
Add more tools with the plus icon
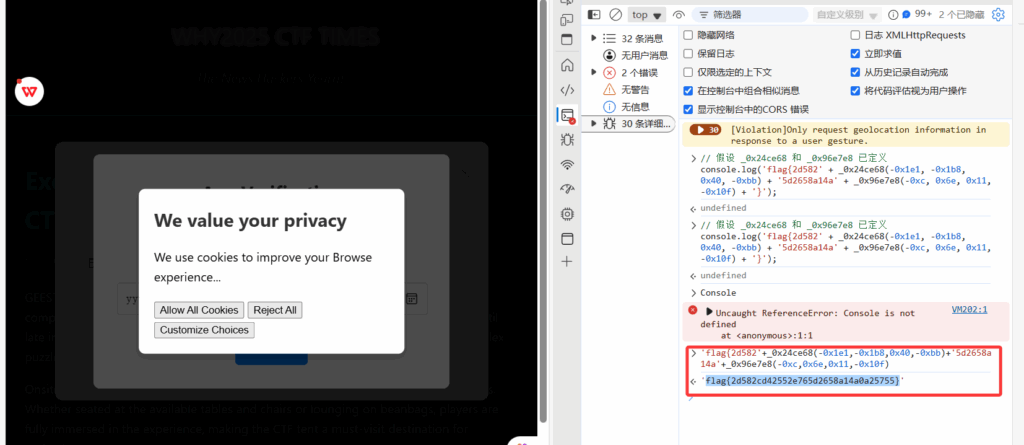pos(567,262)
